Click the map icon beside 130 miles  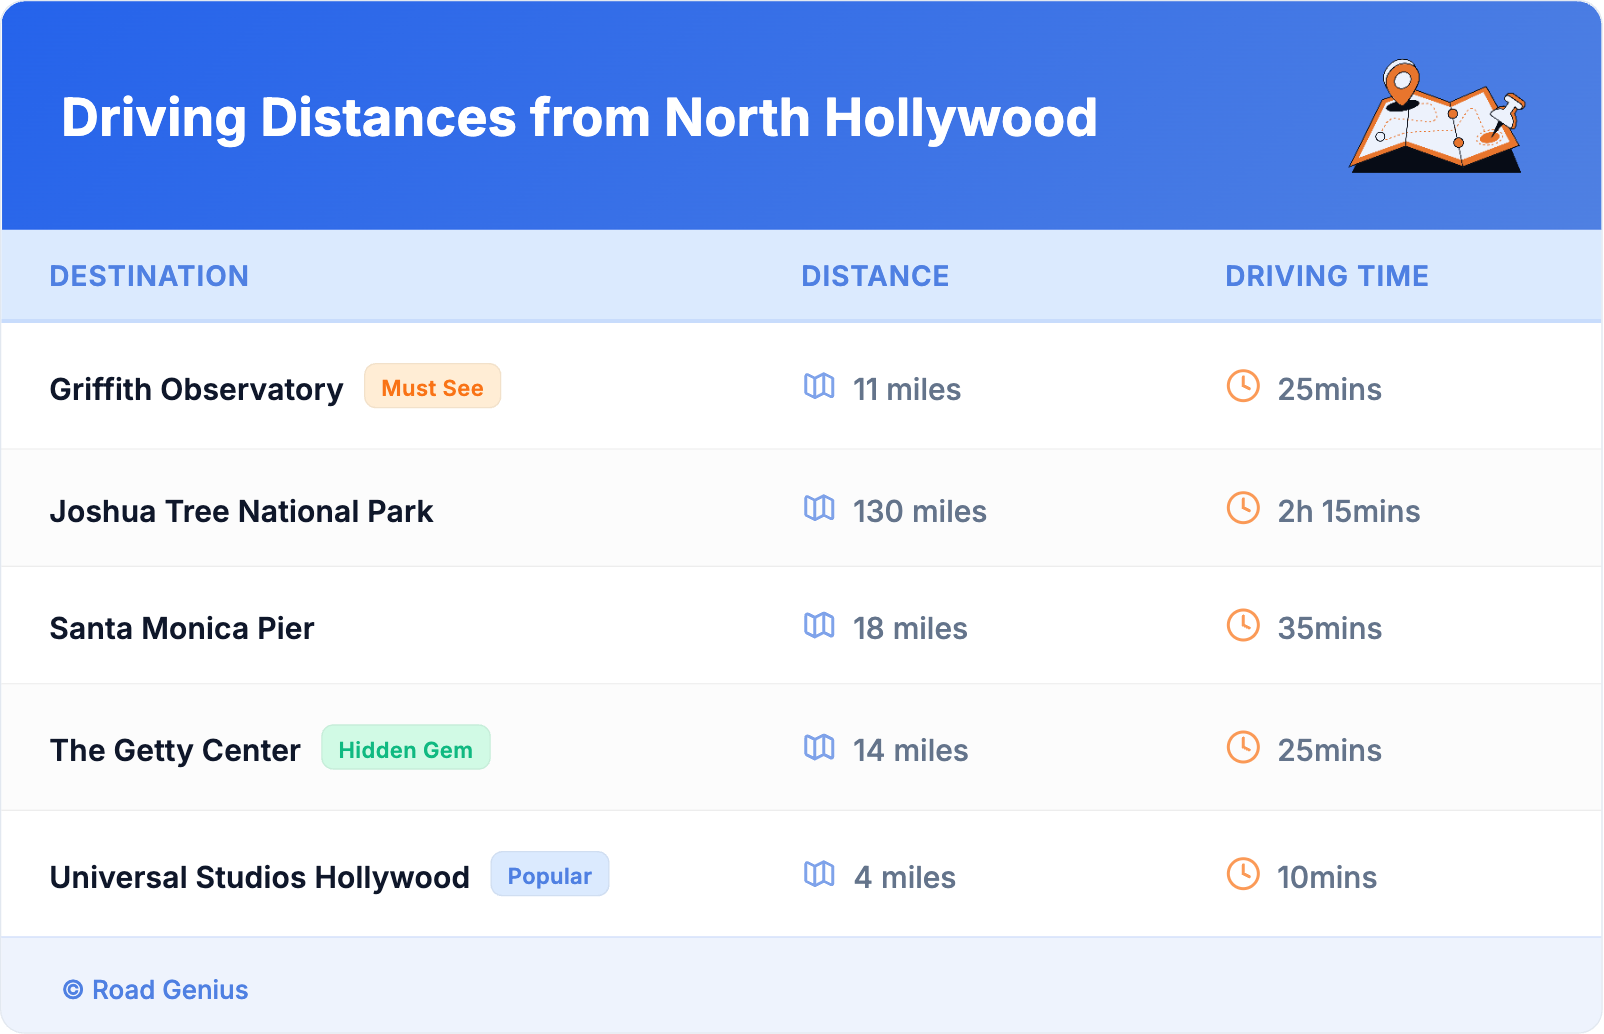pyautogui.click(x=819, y=508)
